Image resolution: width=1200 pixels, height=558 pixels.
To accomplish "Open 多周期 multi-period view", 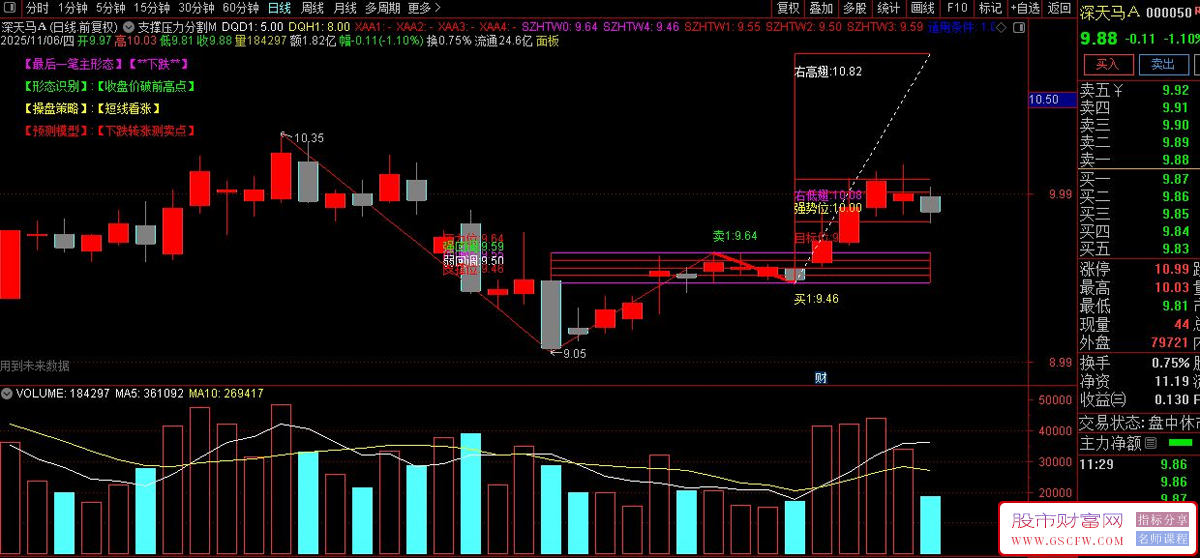I will click(x=382, y=8).
